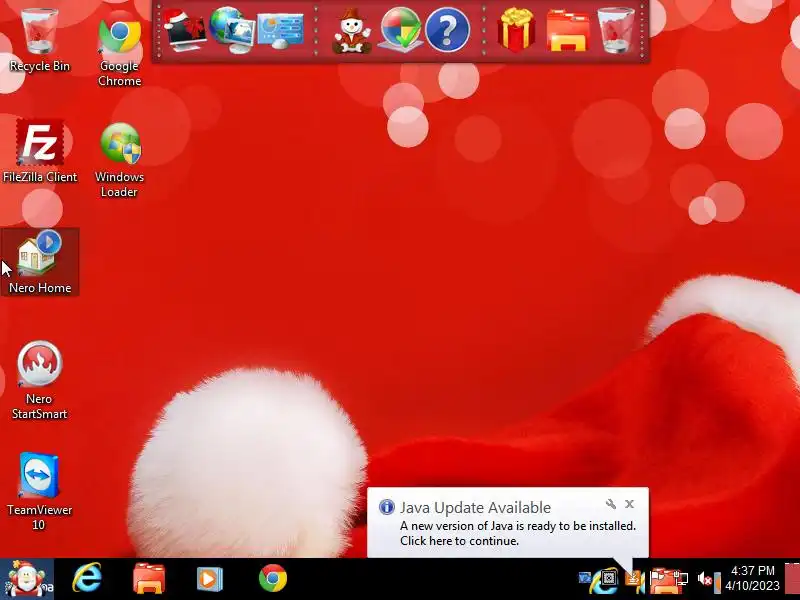Click the wrench icon in the Java balloon

tap(611, 504)
